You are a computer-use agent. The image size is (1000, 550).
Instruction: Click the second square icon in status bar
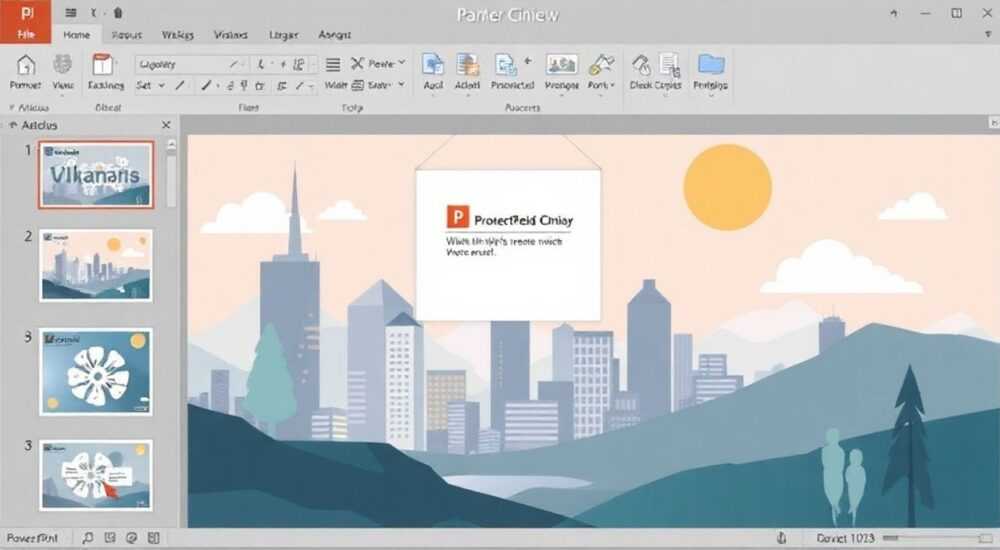(110, 539)
